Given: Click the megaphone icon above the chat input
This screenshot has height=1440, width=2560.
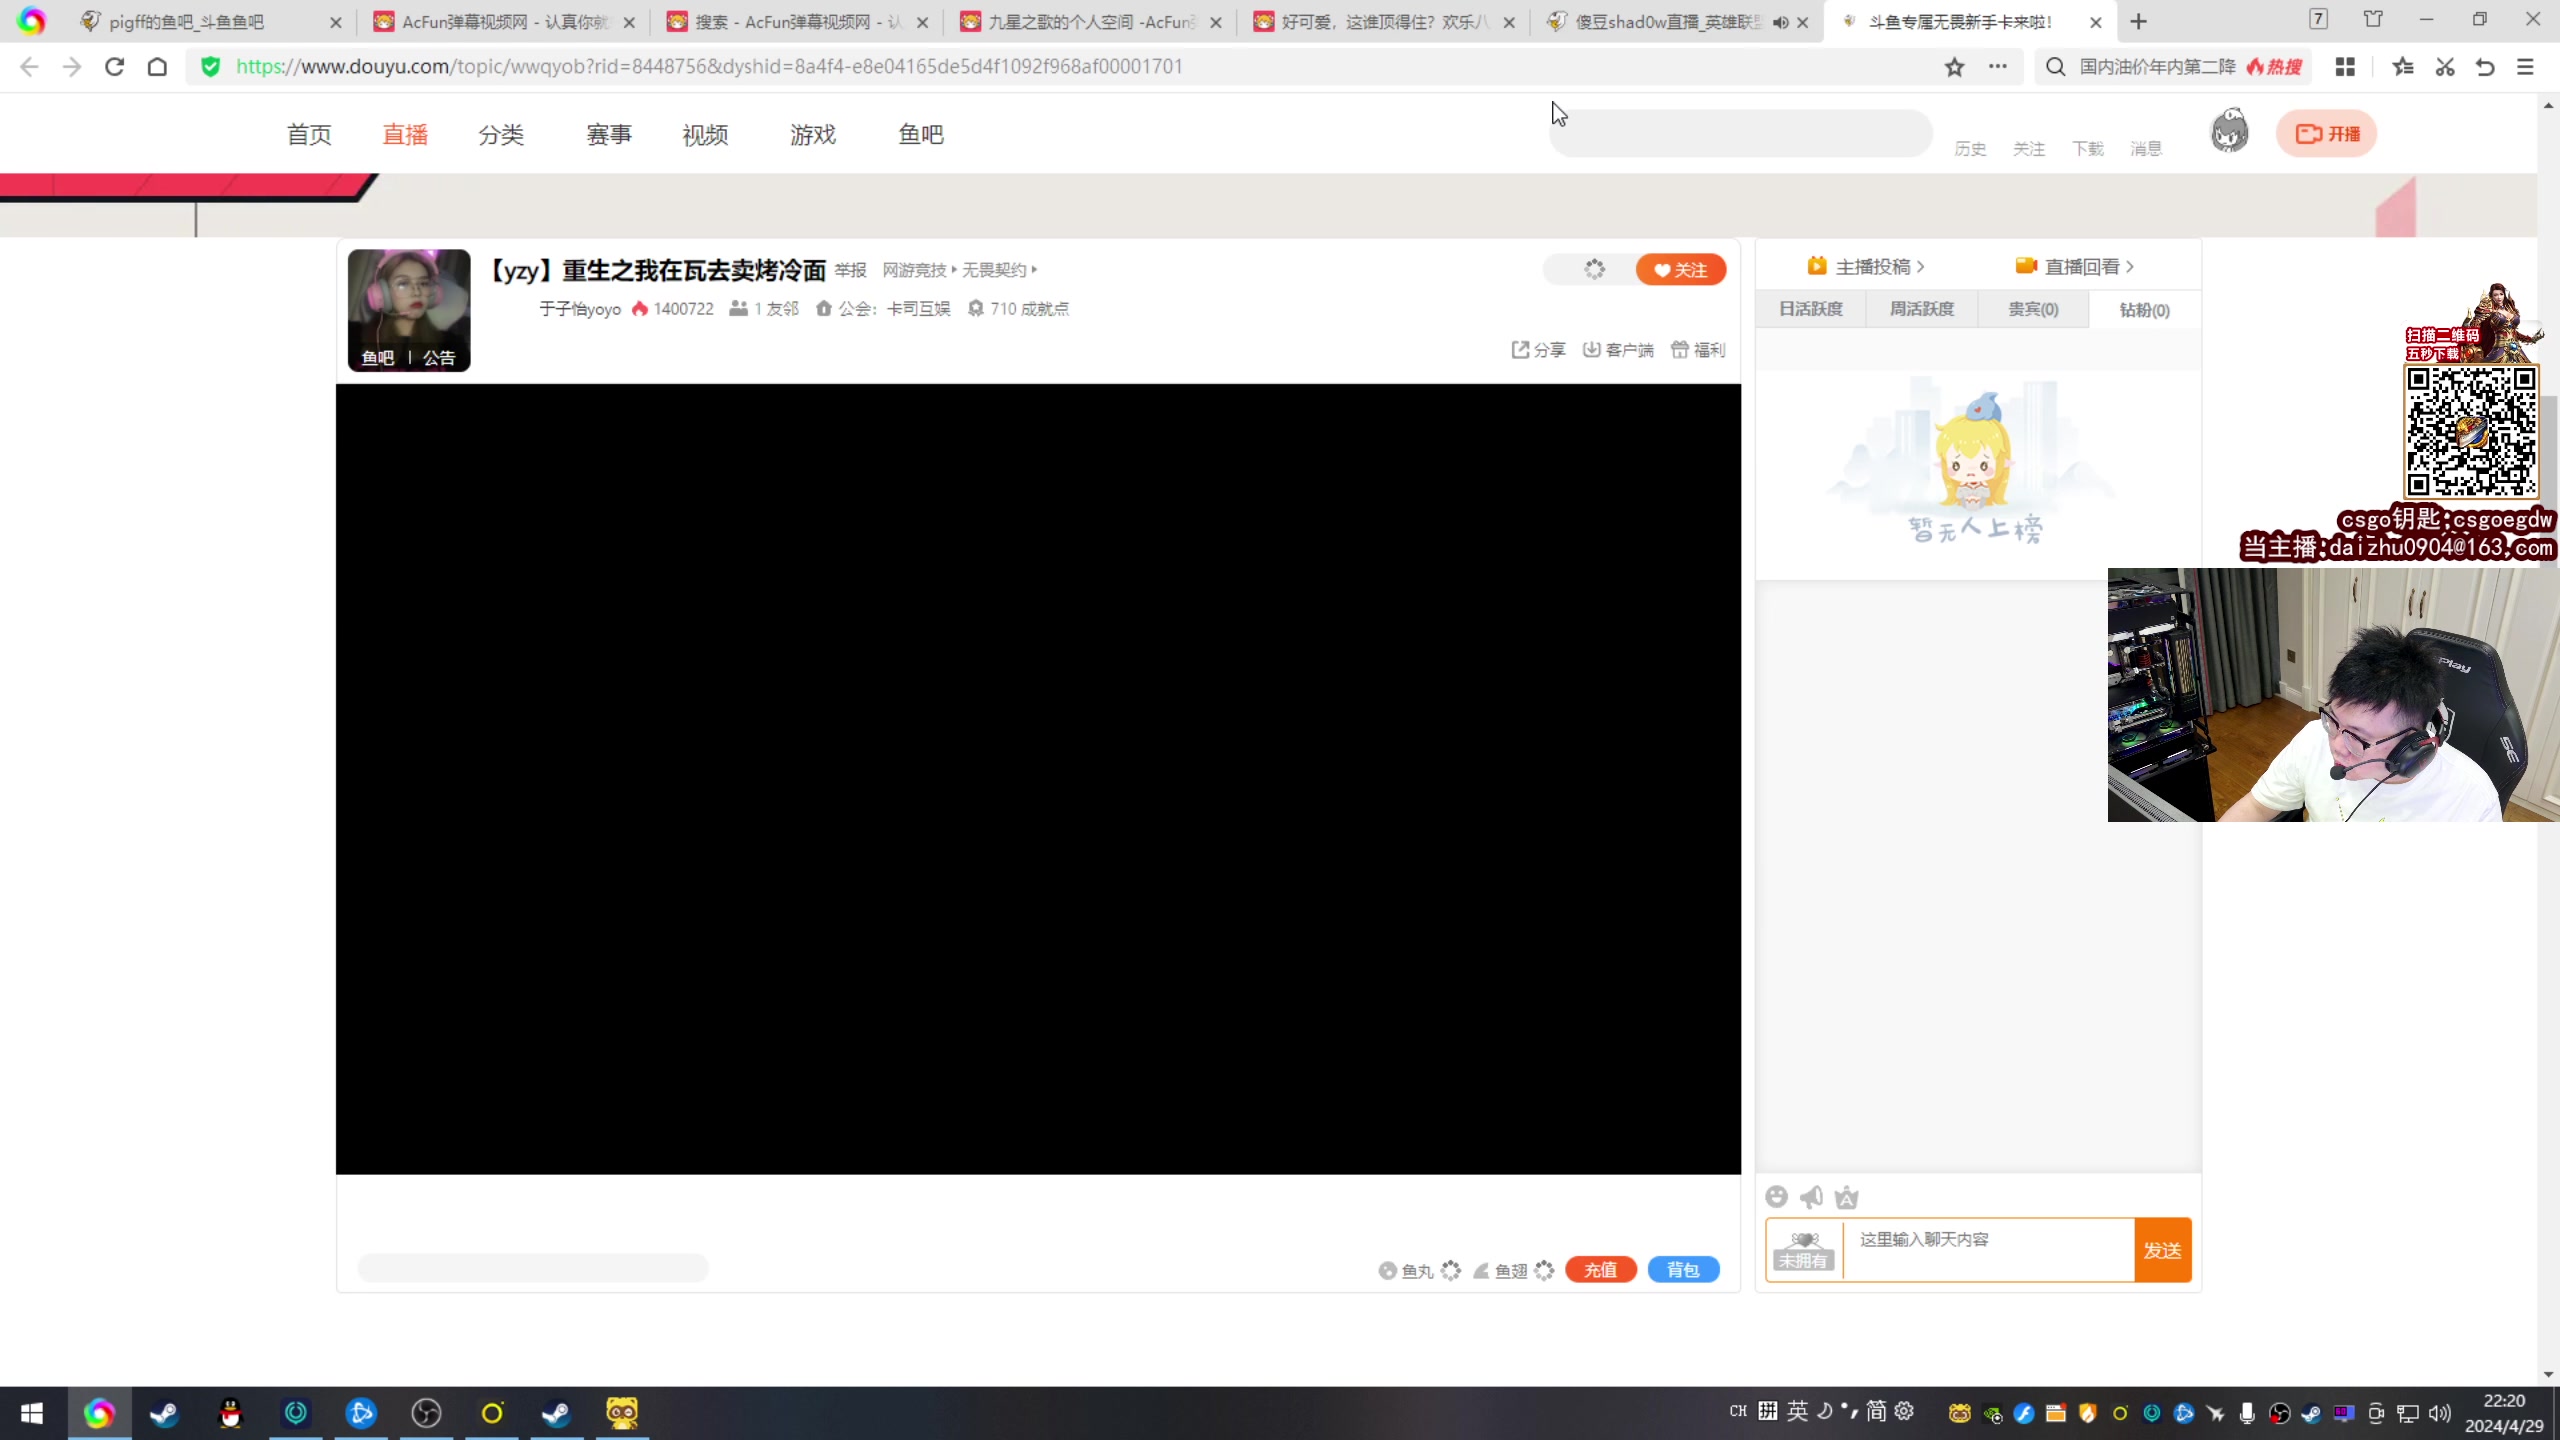Looking at the screenshot, I should [x=1811, y=1197].
